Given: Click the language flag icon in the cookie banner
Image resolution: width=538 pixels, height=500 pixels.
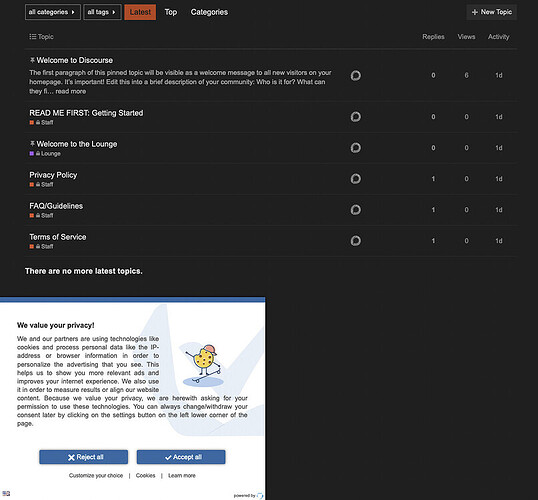Looking at the screenshot, I should click(6, 493).
